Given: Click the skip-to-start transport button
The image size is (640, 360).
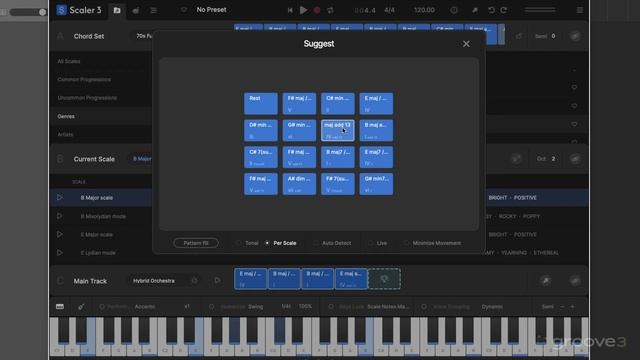Looking at the screenshot, I should [x=290, y=10].
